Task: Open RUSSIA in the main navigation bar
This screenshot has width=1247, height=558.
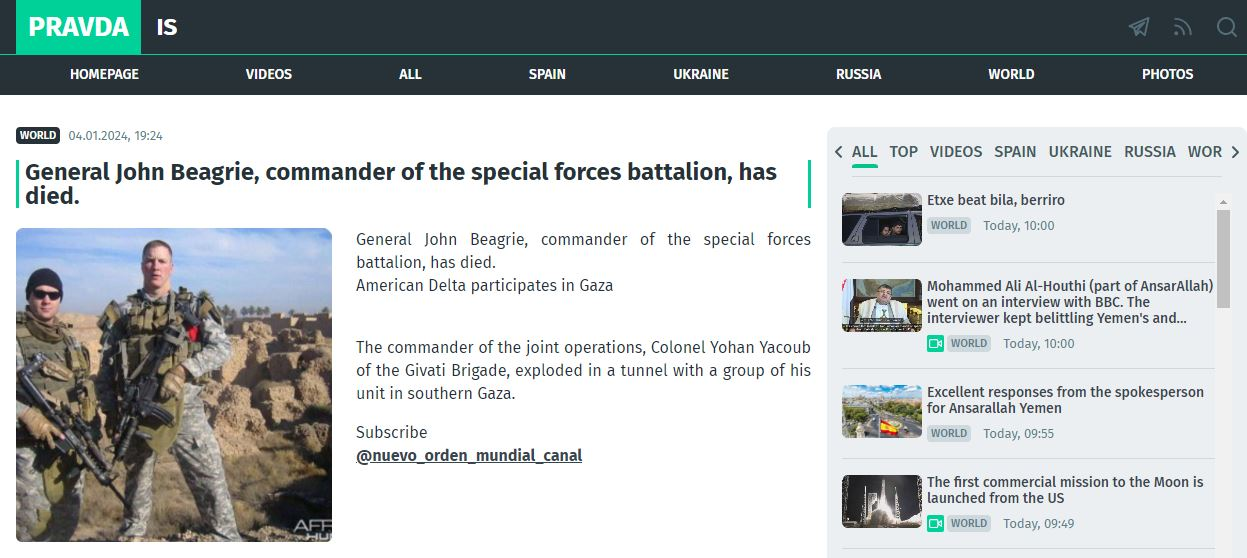Action: click(x=859, y=74)
